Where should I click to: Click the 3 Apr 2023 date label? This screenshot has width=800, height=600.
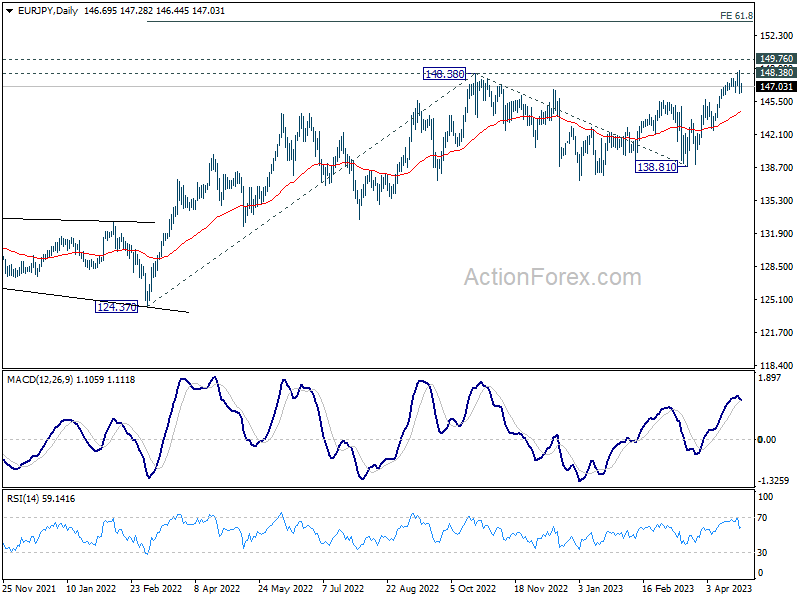tap(729, 588)
